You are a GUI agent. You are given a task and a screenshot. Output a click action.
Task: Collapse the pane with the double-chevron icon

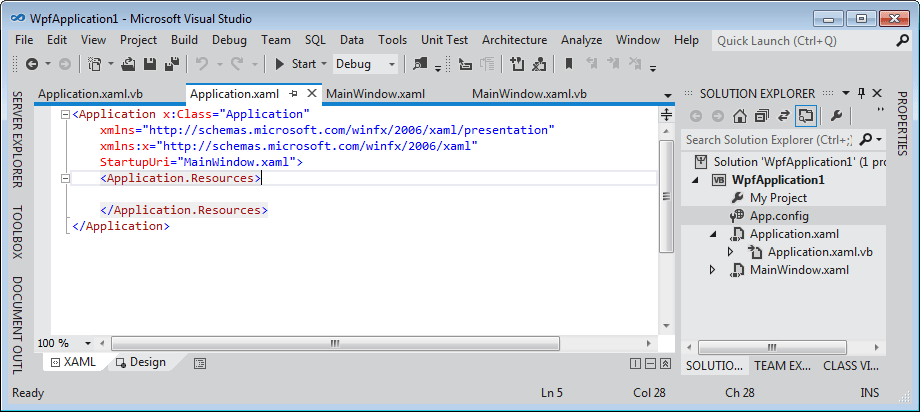[665, 363]
